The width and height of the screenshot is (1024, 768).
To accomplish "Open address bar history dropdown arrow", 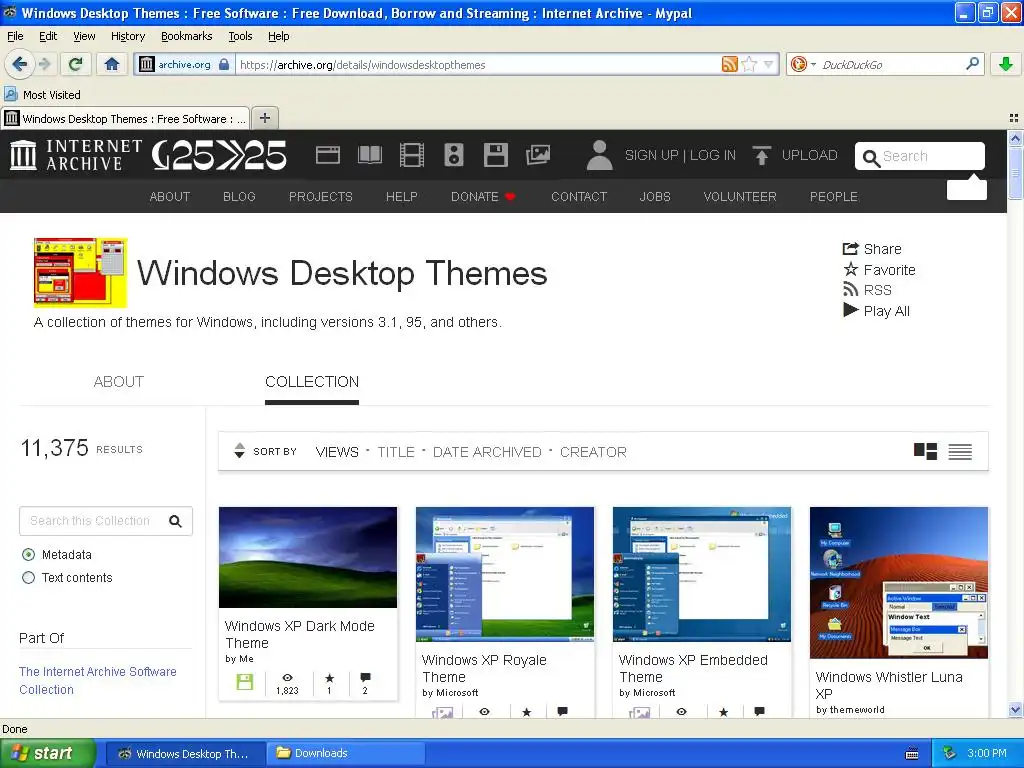I will coord(769,64).
